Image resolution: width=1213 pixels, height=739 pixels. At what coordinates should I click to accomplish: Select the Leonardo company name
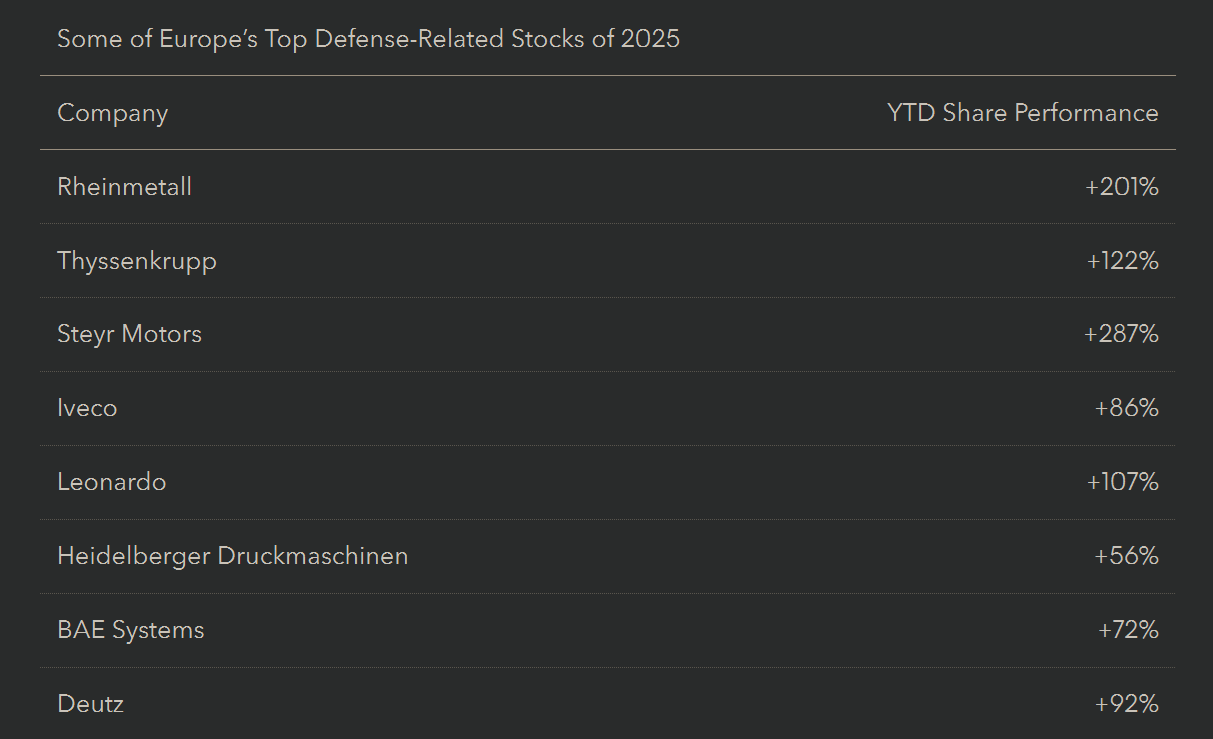tap(112, 482)
